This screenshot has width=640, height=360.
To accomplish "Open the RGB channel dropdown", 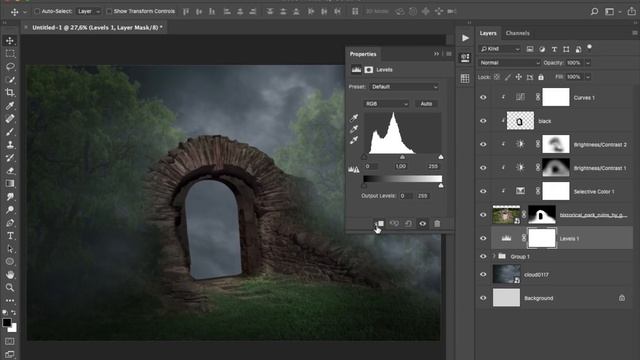I will point(386,104).
